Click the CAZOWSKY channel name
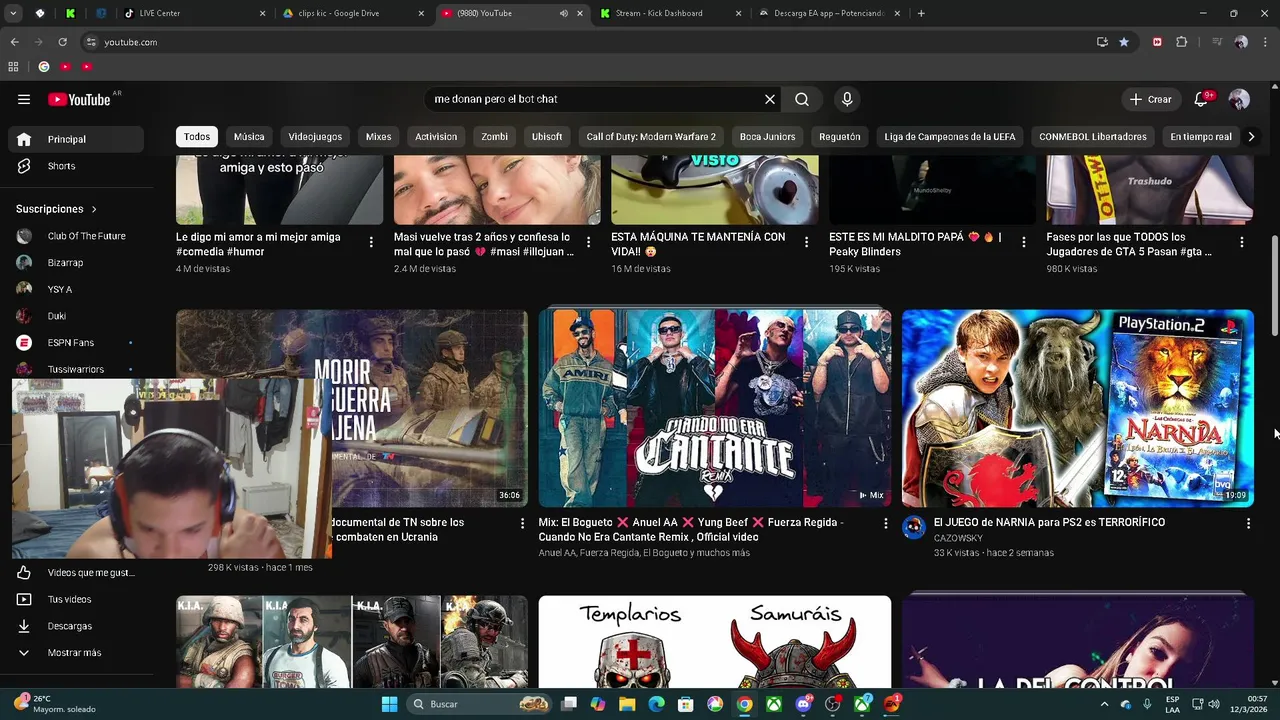This screenshot has height=720, width=1280. pos(958,538)
